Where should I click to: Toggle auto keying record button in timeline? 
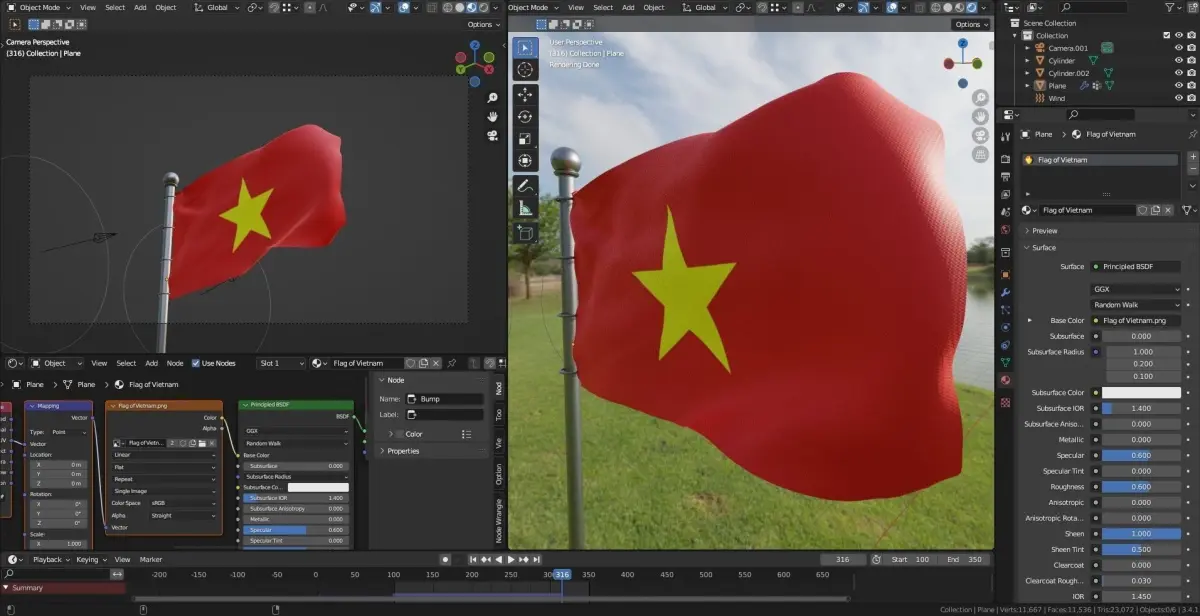[x=445, y=560]
